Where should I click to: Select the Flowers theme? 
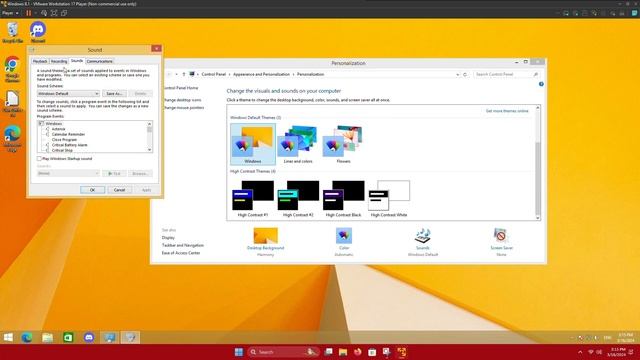[343, 144]
